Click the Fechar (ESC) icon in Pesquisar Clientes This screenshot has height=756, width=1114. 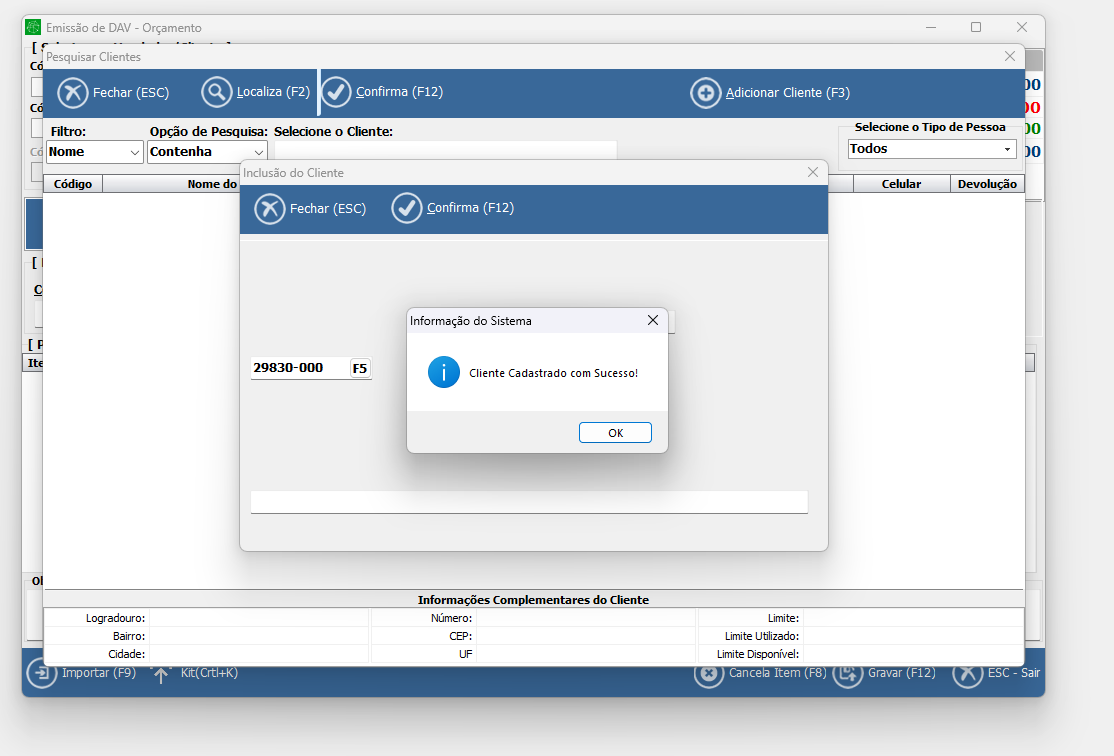tap(73, 93)
